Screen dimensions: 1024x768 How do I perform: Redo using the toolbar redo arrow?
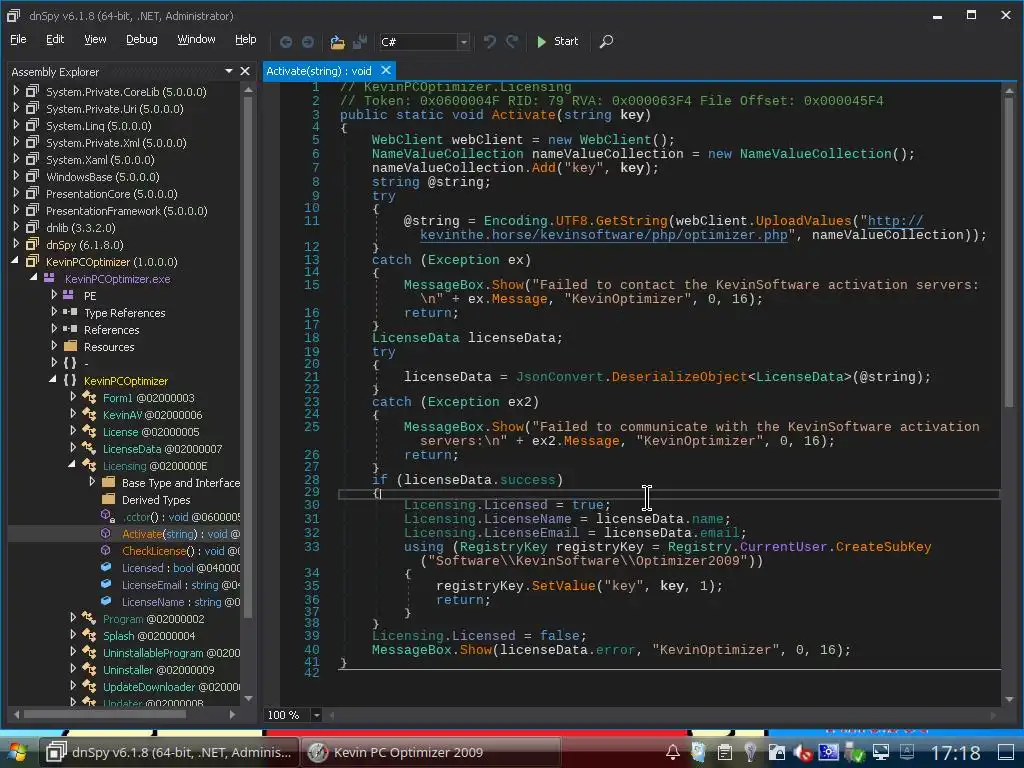512,42
